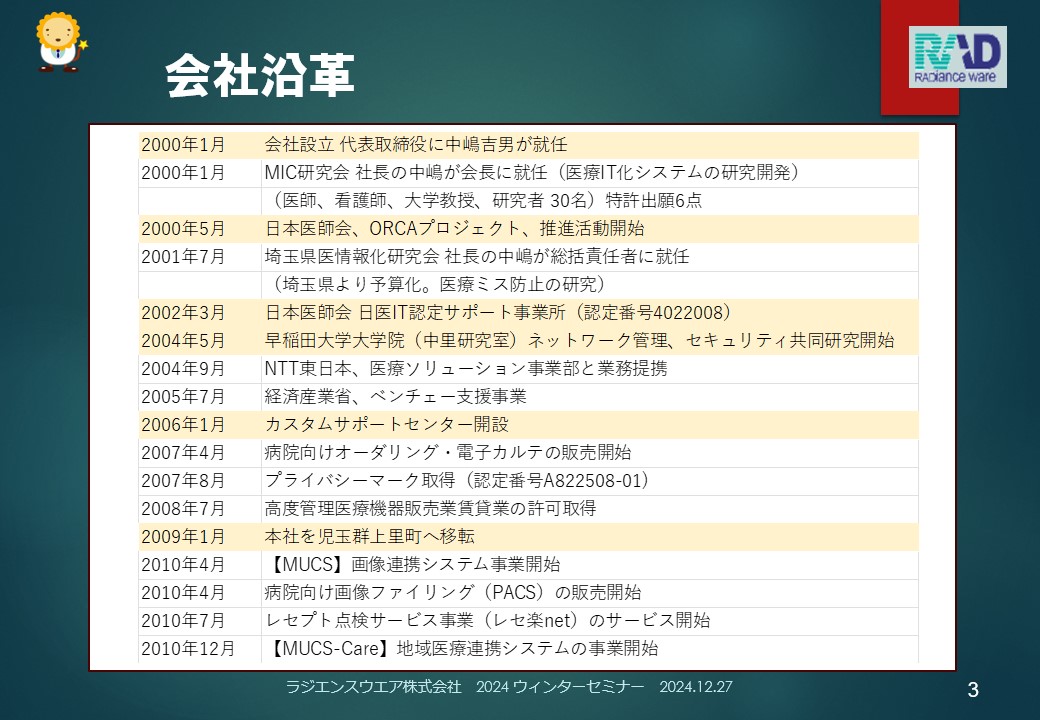Image resolution: width=1040 pixels, height=720 pixels.
Task: Click 埼玉県医情報化研究会 entry
Action: 476,257
